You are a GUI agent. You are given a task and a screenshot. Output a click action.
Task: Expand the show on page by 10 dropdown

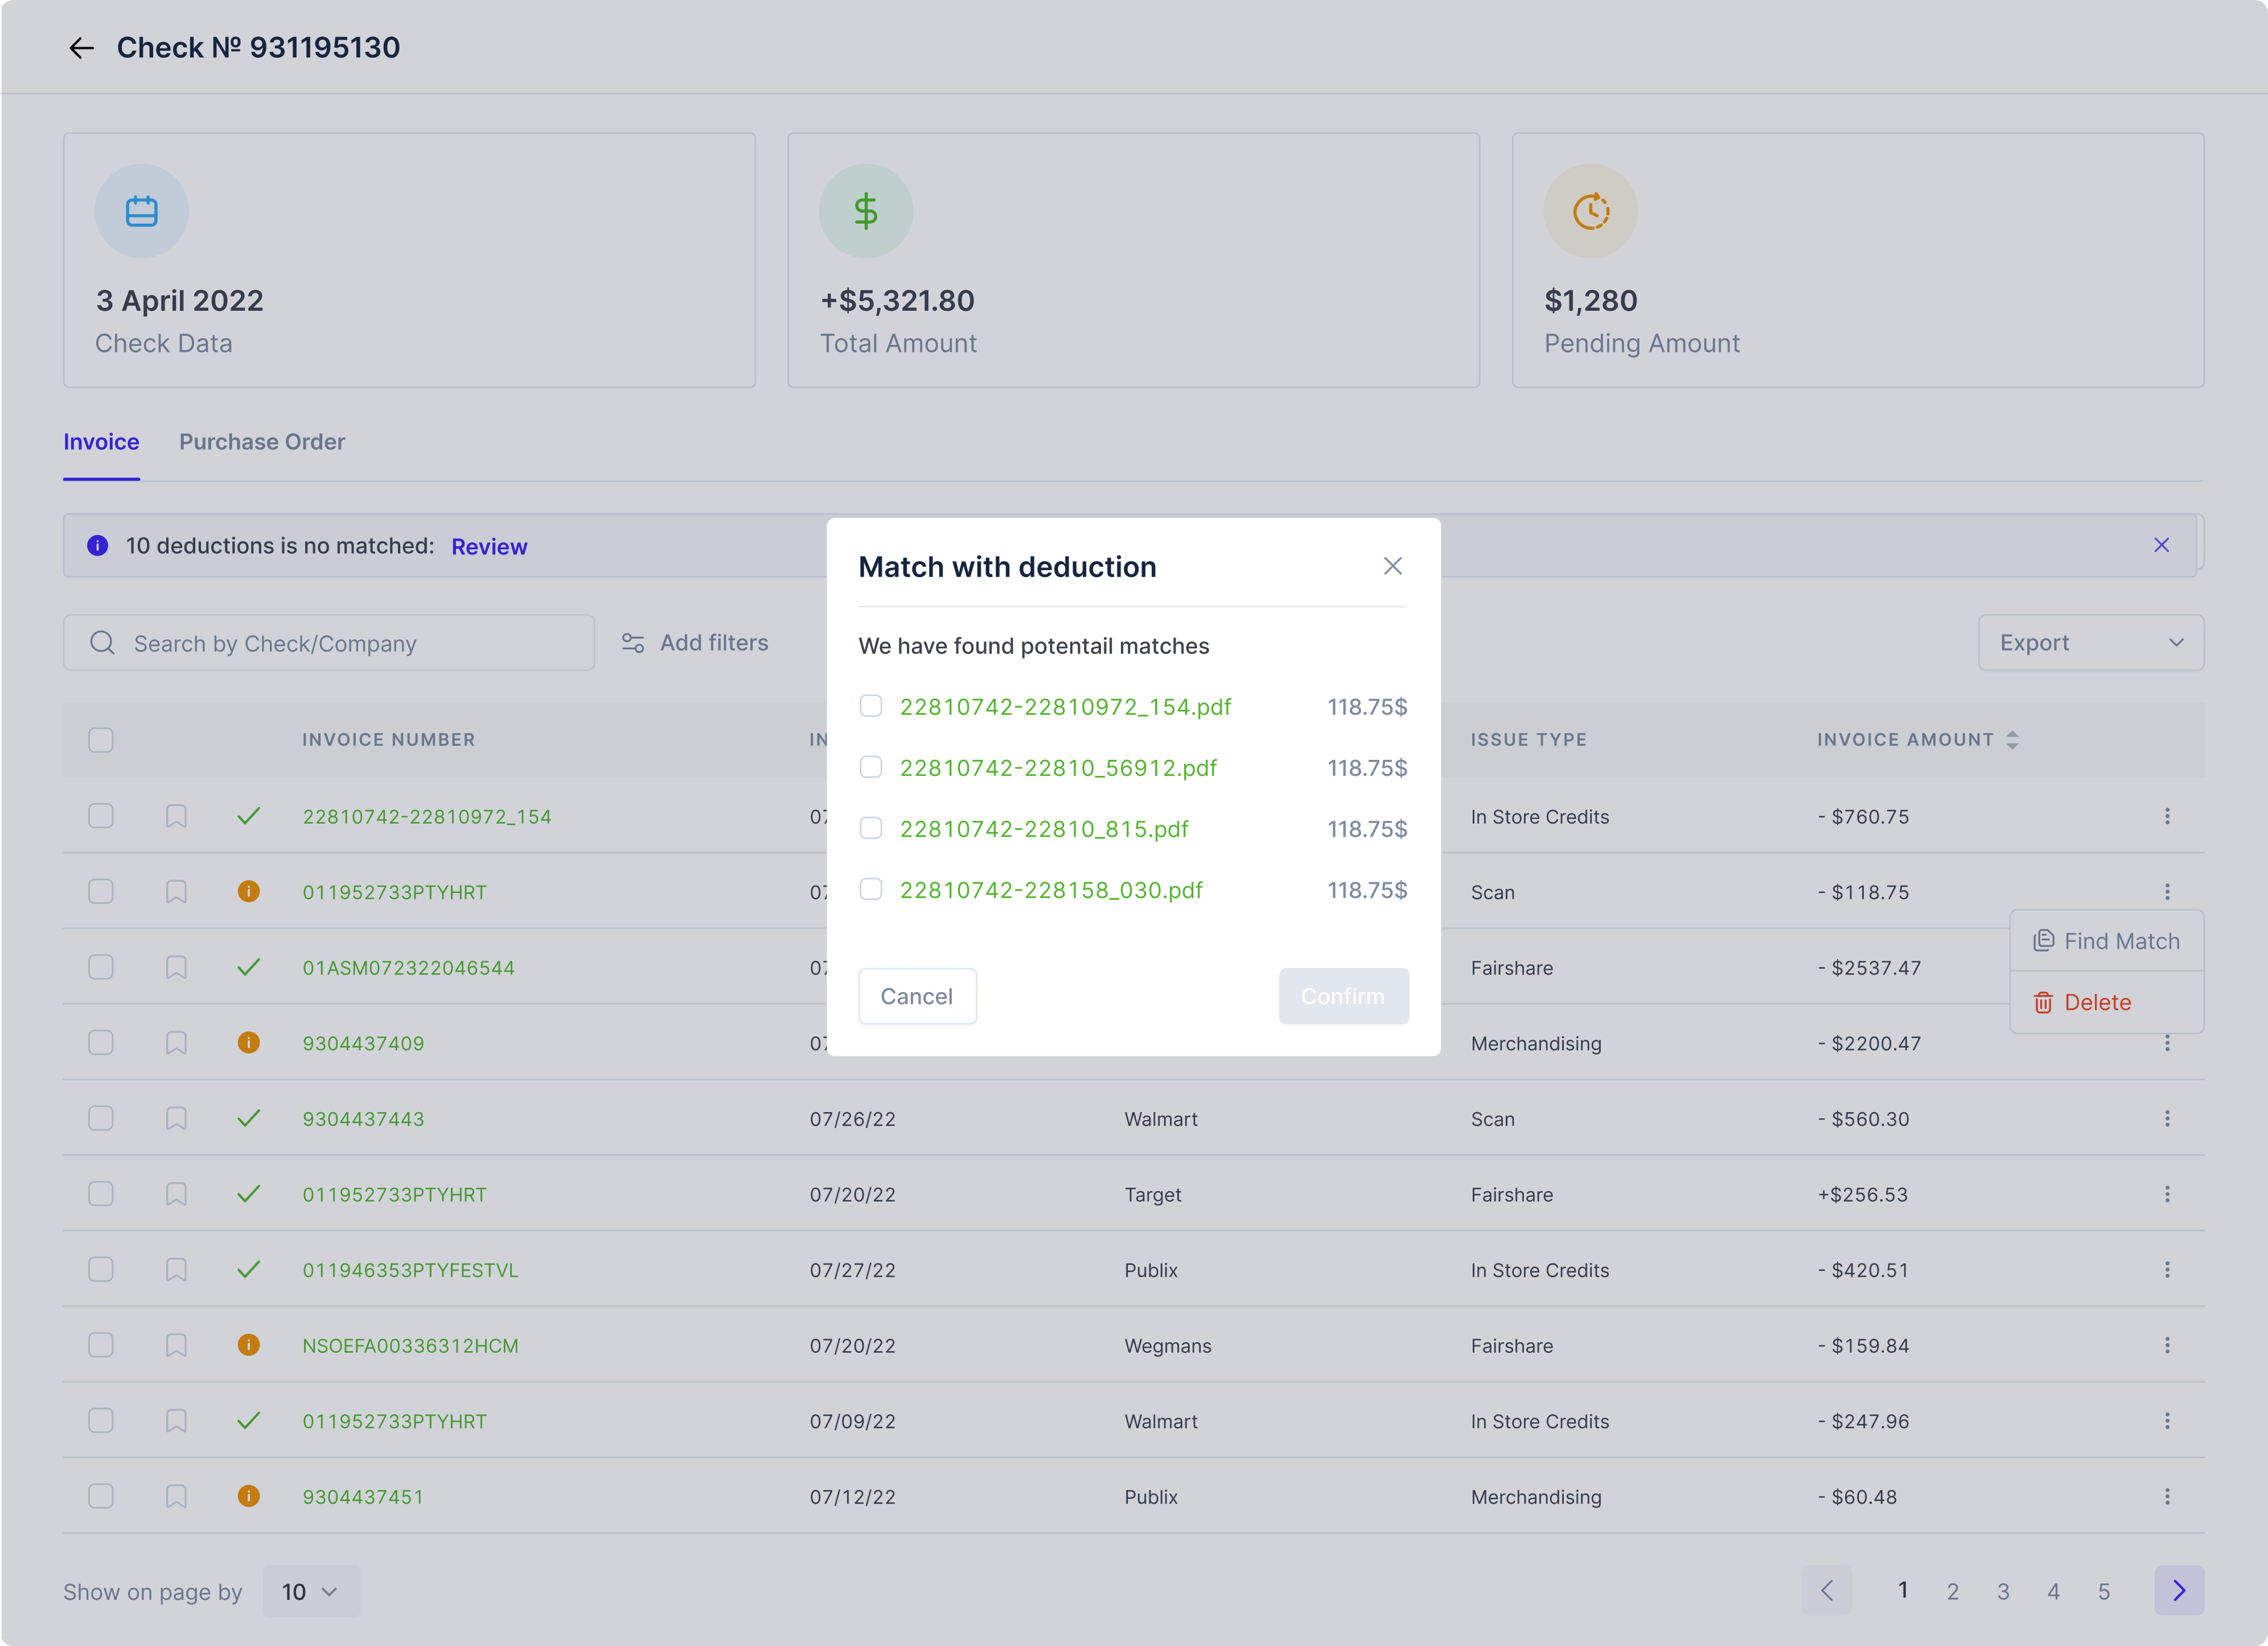click(311, 1591)
